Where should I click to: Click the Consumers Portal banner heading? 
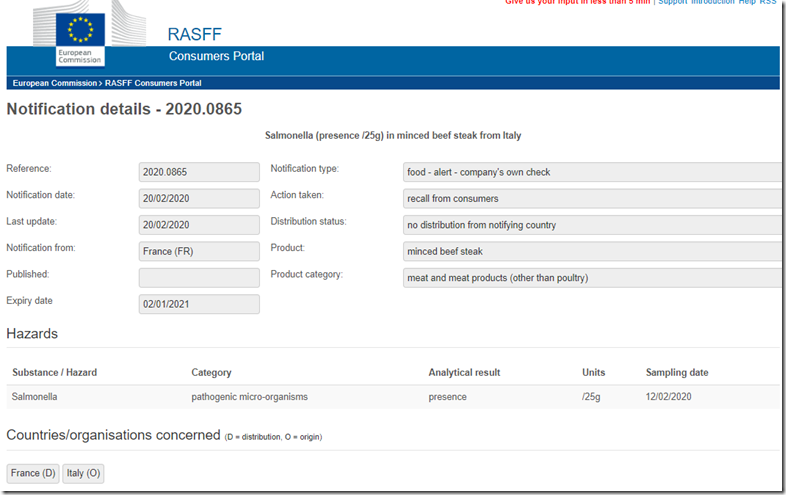216,56
